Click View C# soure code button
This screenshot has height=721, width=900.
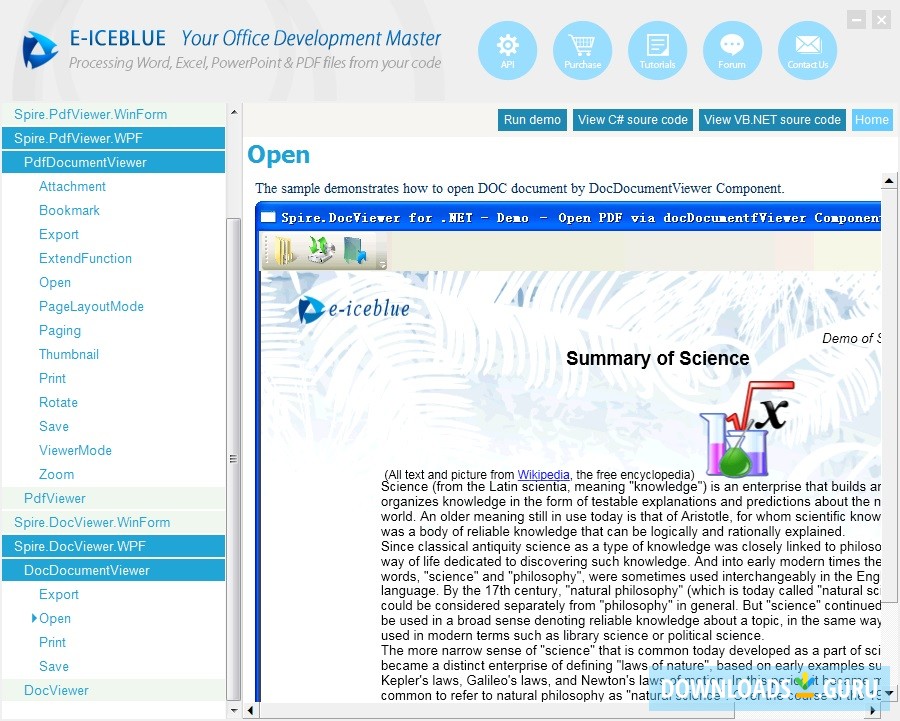633,120
